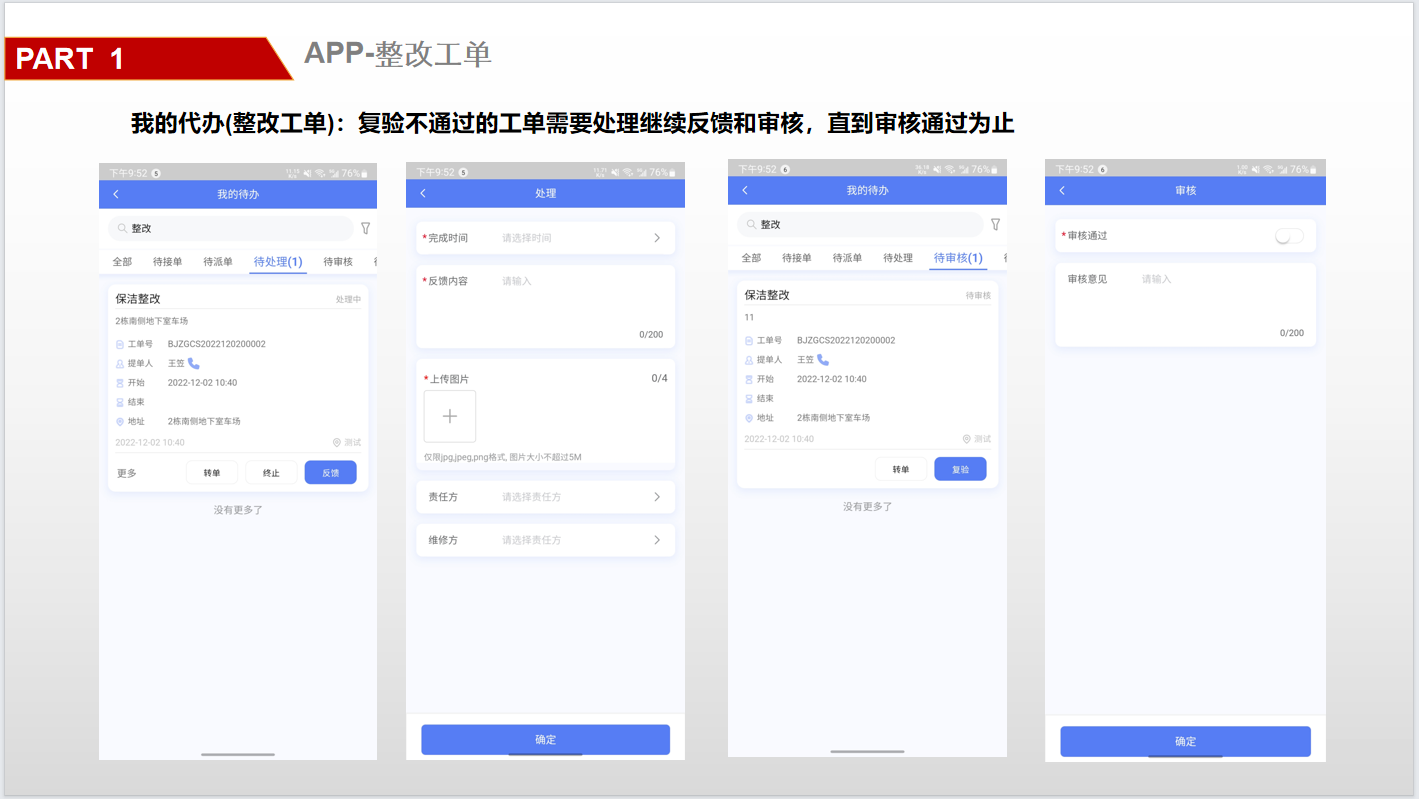This screenshot has height=799, width=1419.
Task: Click 终止 button on work order card
Action: [271, 473]
